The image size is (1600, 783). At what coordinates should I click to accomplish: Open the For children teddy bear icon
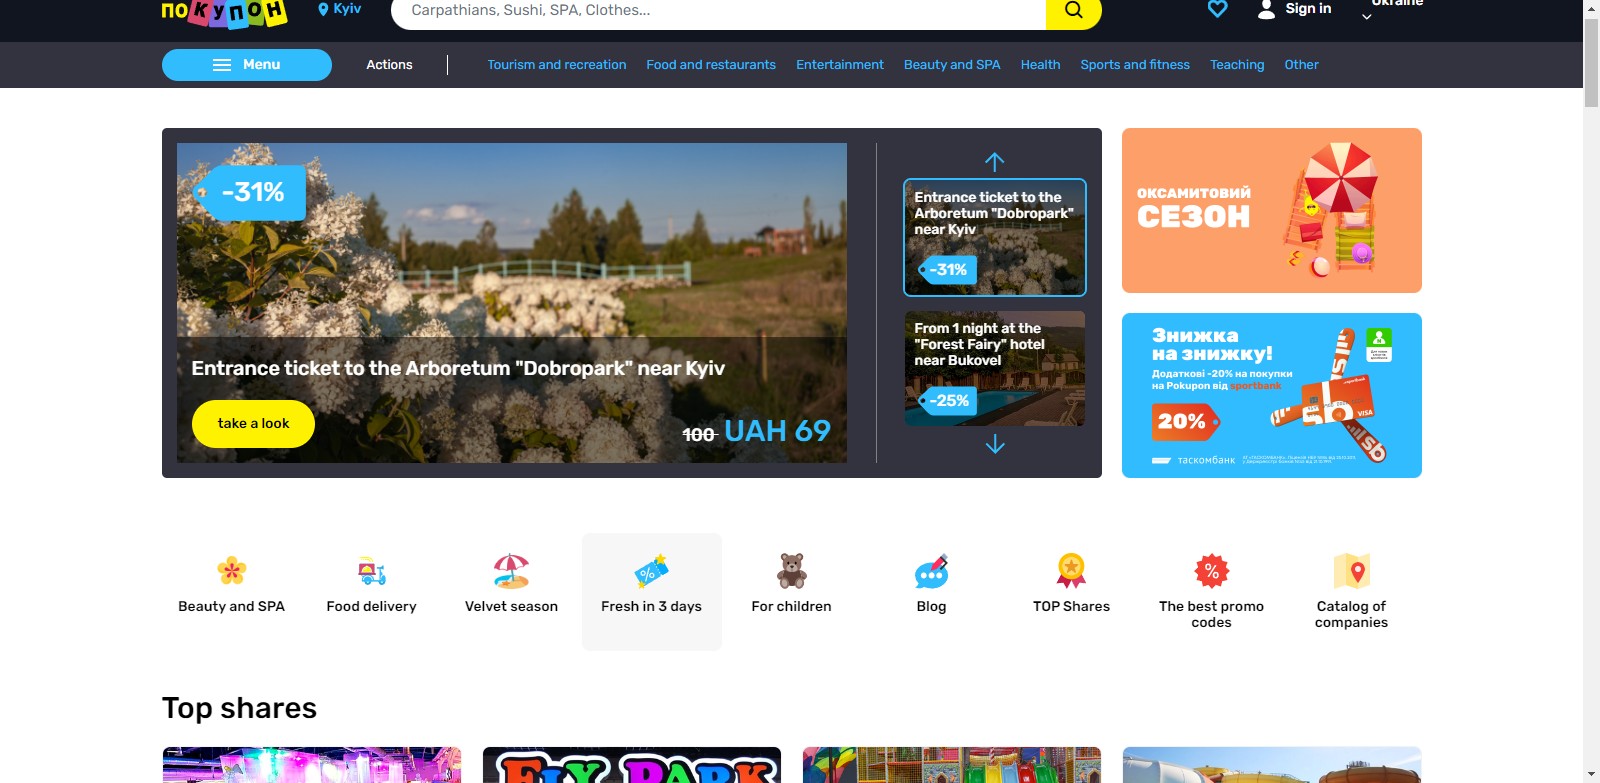791,571
